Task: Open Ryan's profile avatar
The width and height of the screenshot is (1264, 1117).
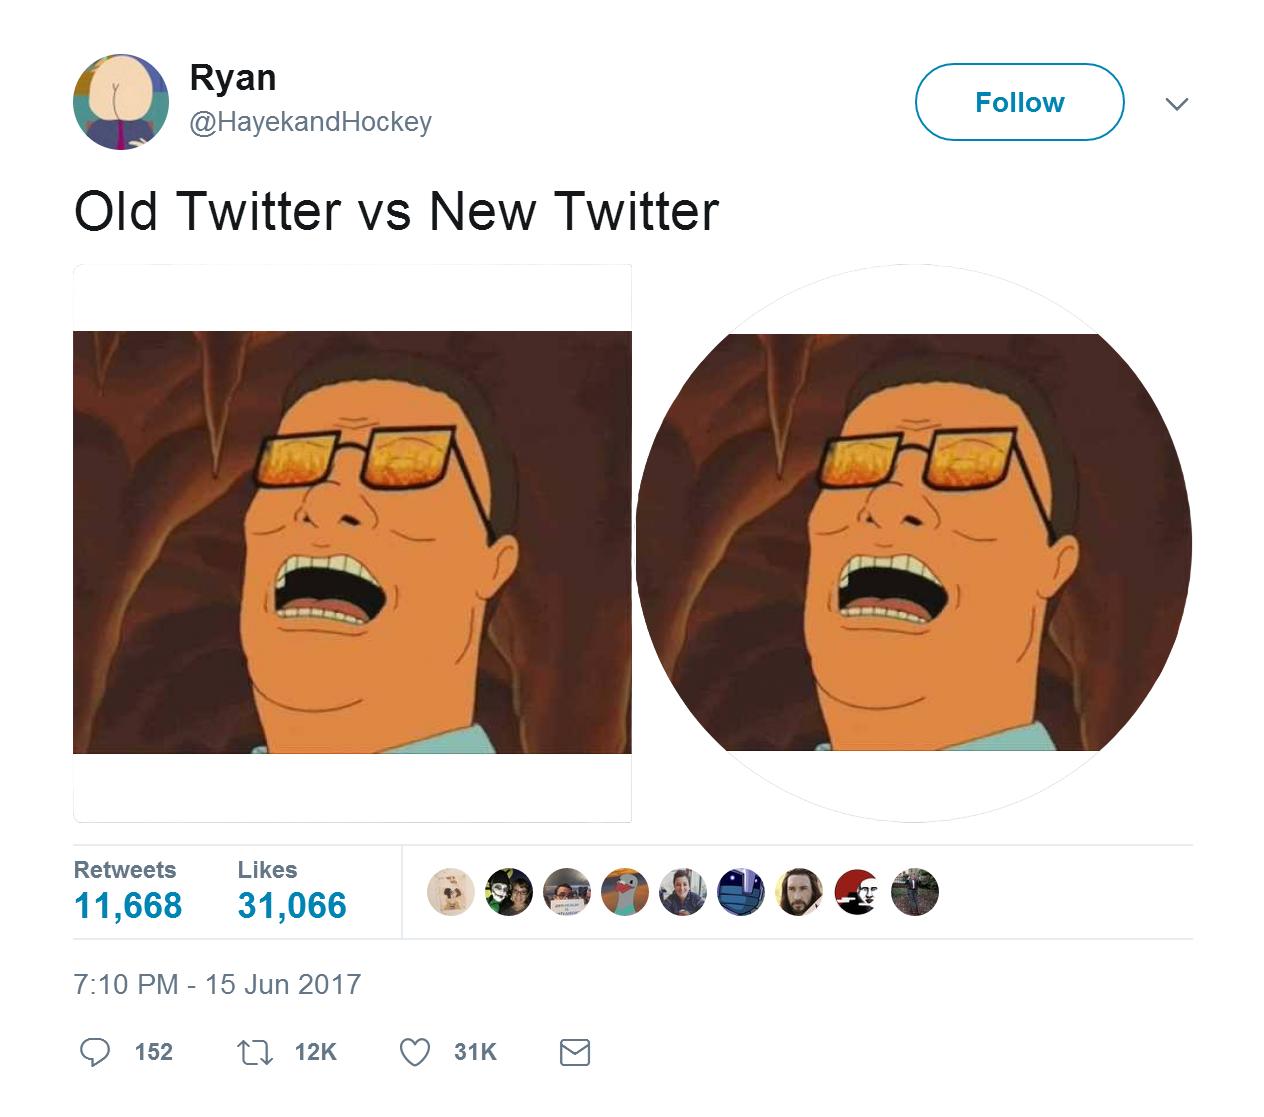Action: coord(121,102)
